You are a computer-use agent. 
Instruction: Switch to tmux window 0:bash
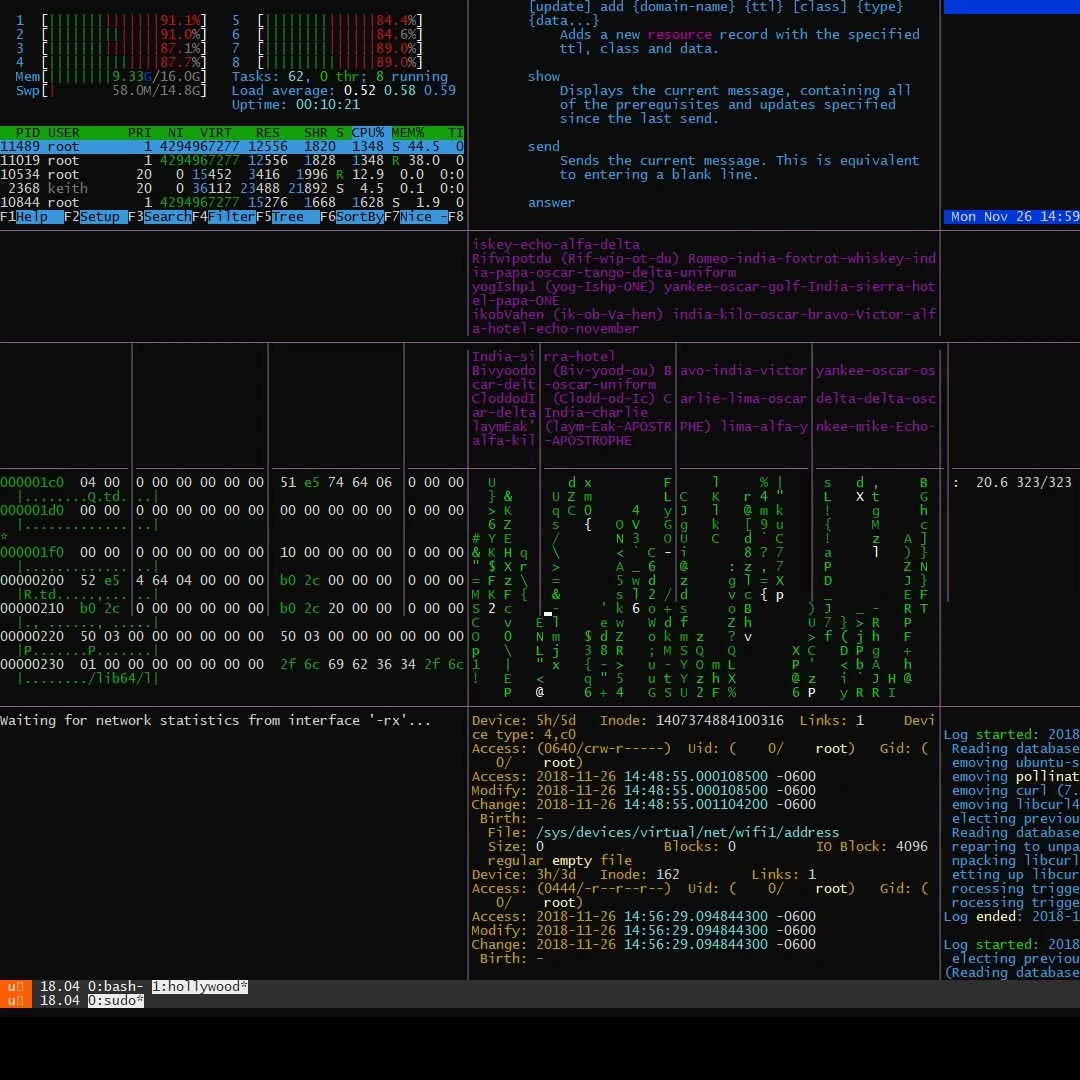point(115,986)
